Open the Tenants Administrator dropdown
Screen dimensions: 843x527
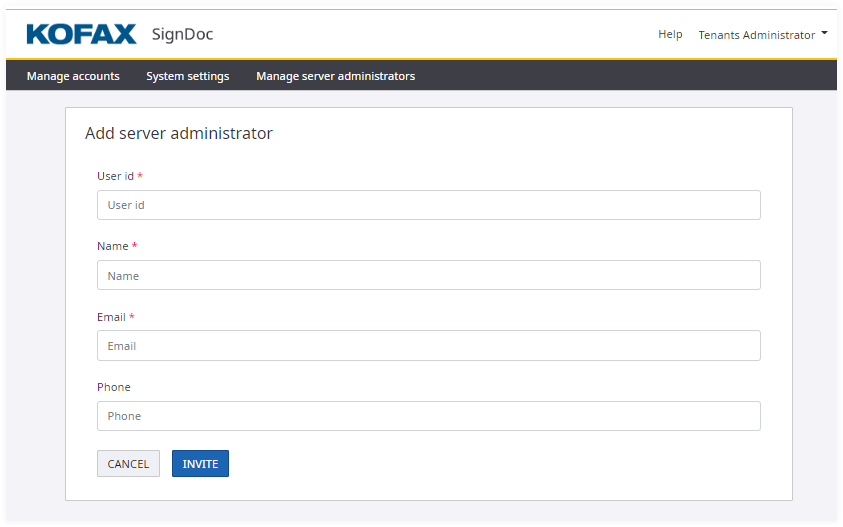pyautogui.click(x=757, y=35)
